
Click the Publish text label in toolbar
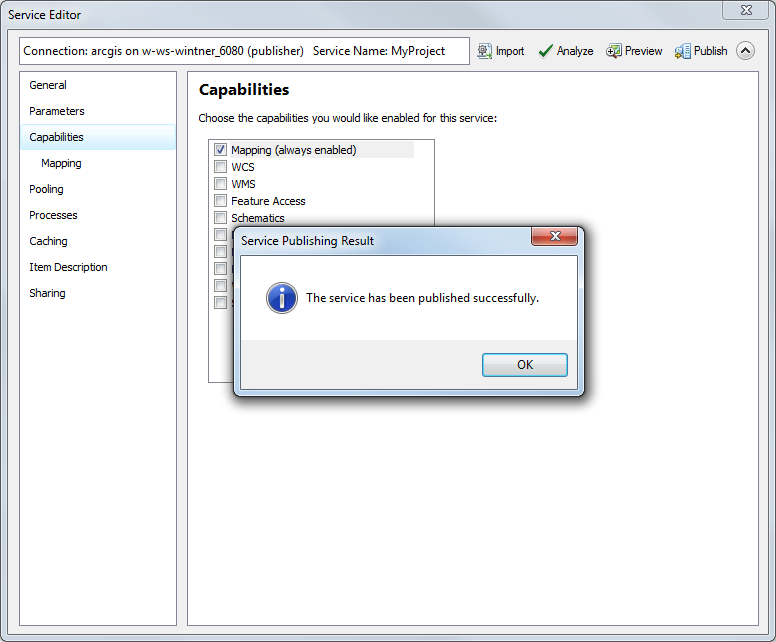(x=711, y=51)
